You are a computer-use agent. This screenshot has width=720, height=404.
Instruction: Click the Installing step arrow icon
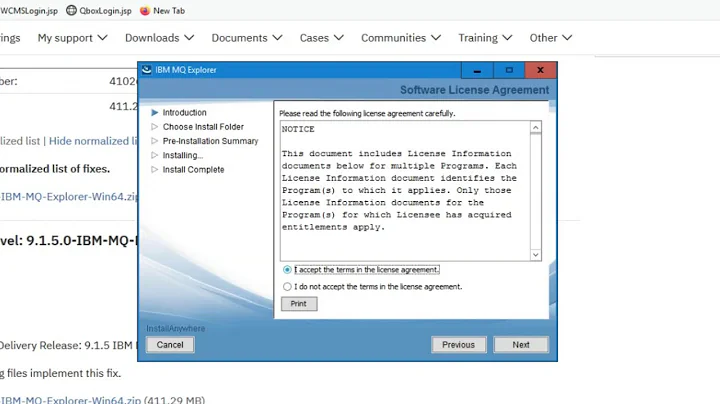155,155
